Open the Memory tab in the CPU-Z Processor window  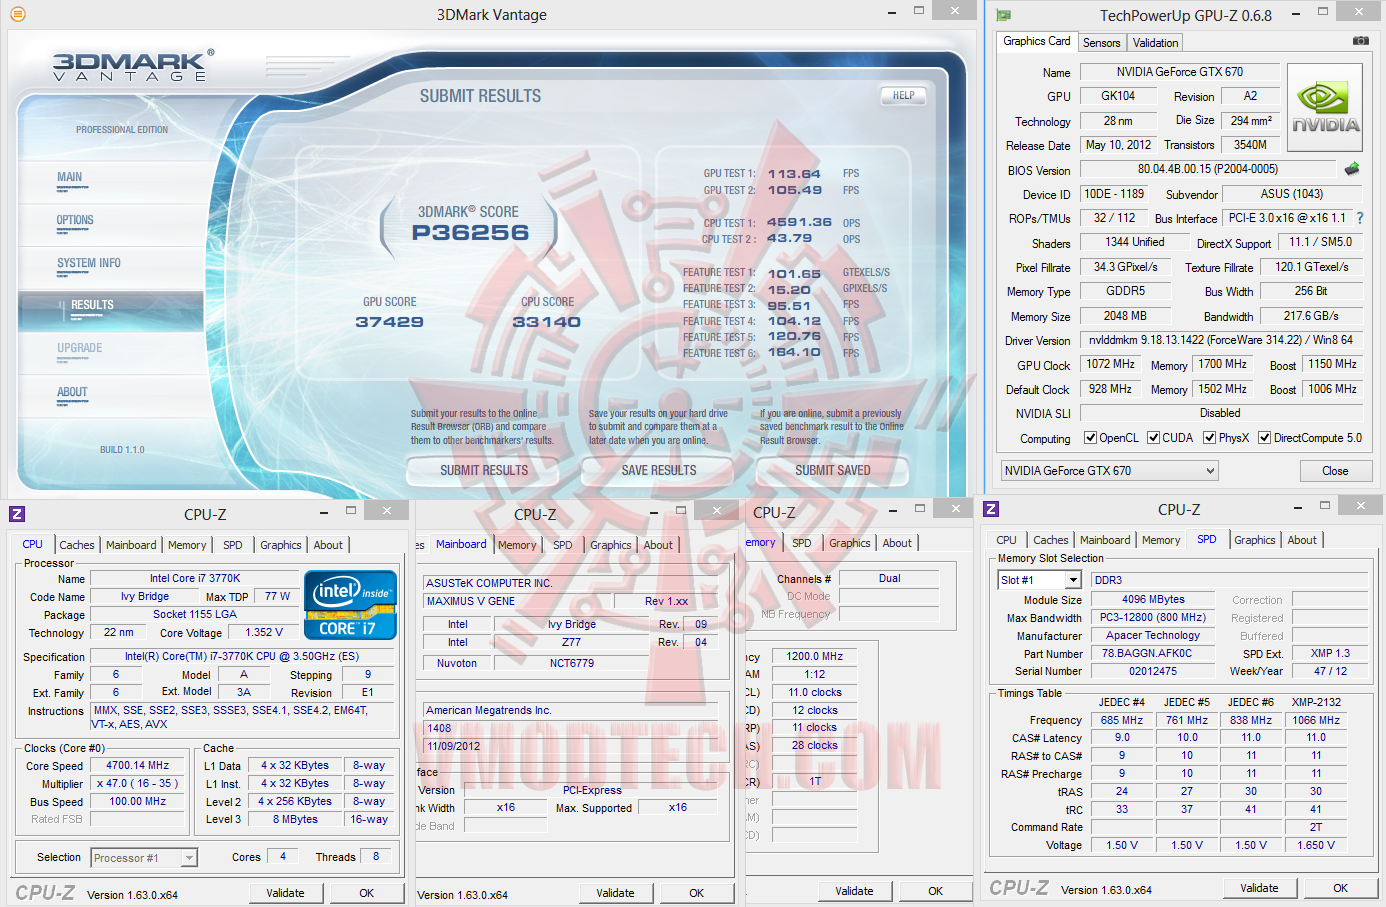click(187, 545)
